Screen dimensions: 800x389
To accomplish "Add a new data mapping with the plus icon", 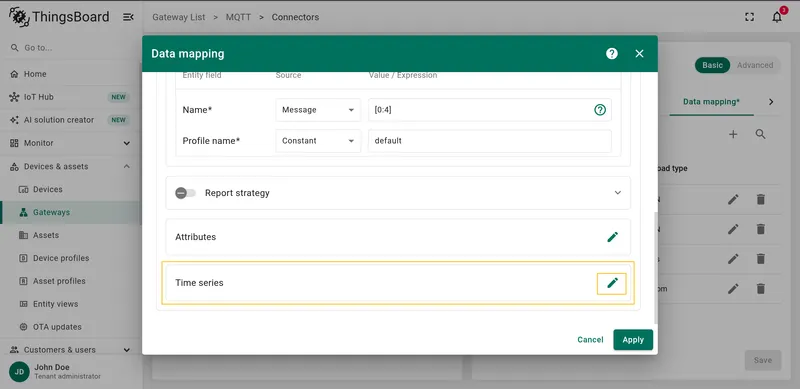I will point(733,134).
